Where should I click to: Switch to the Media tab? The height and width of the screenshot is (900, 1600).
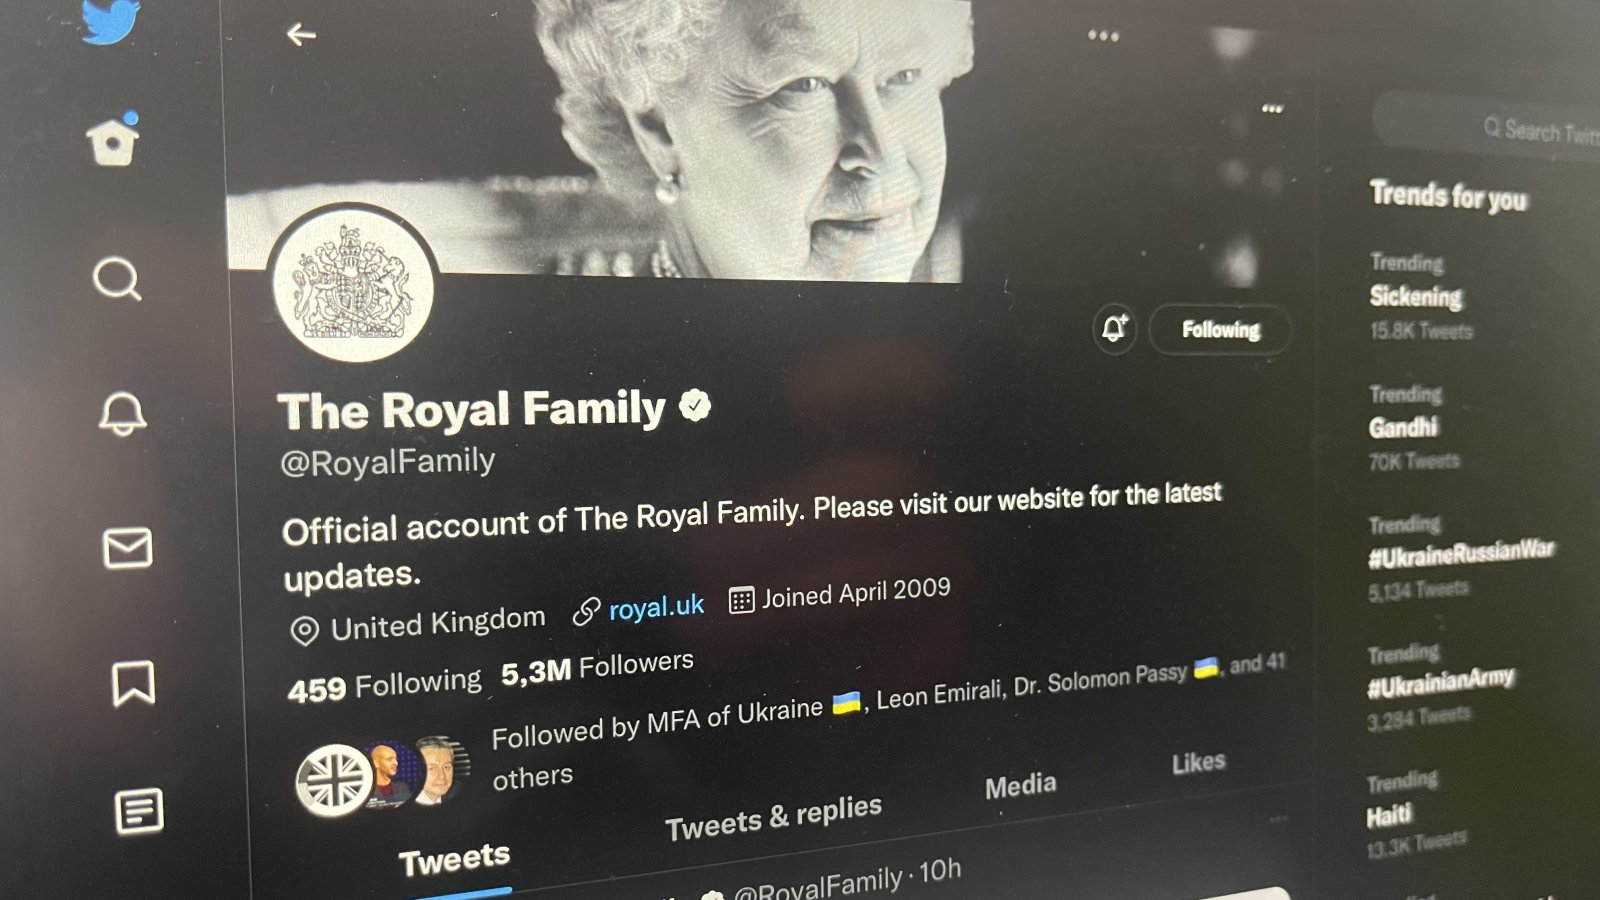[1020, 786]
